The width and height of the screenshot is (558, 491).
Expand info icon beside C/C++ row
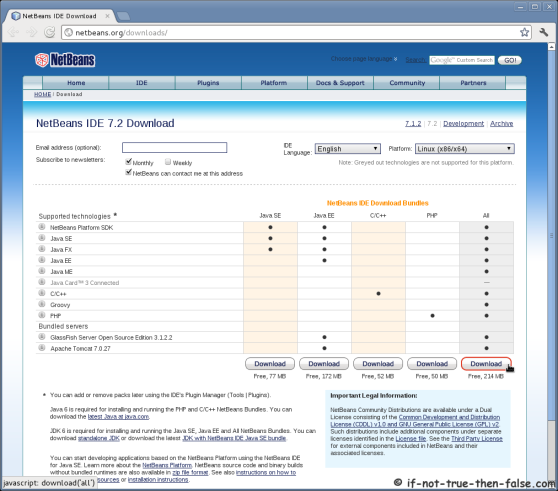point(42,293)
